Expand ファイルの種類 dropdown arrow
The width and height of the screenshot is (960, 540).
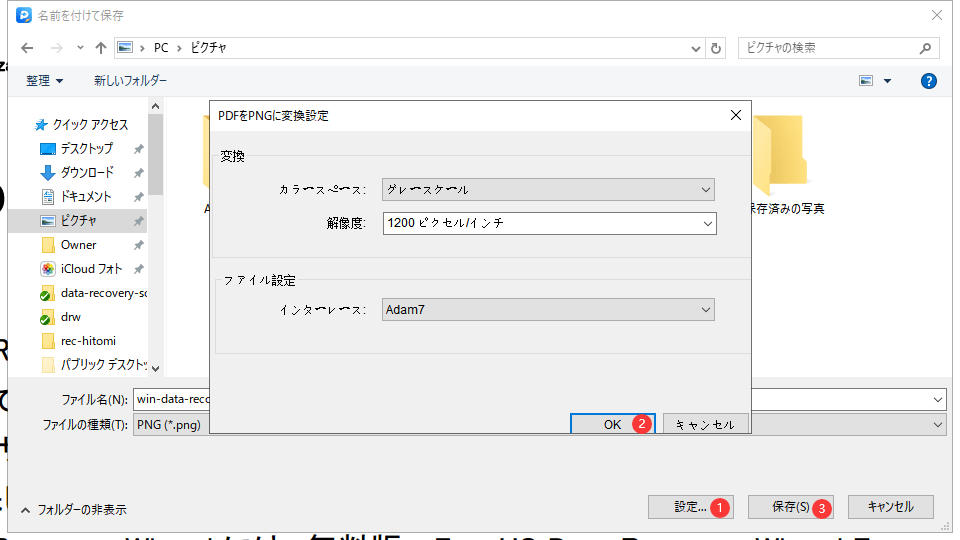(x=937, y=424)
